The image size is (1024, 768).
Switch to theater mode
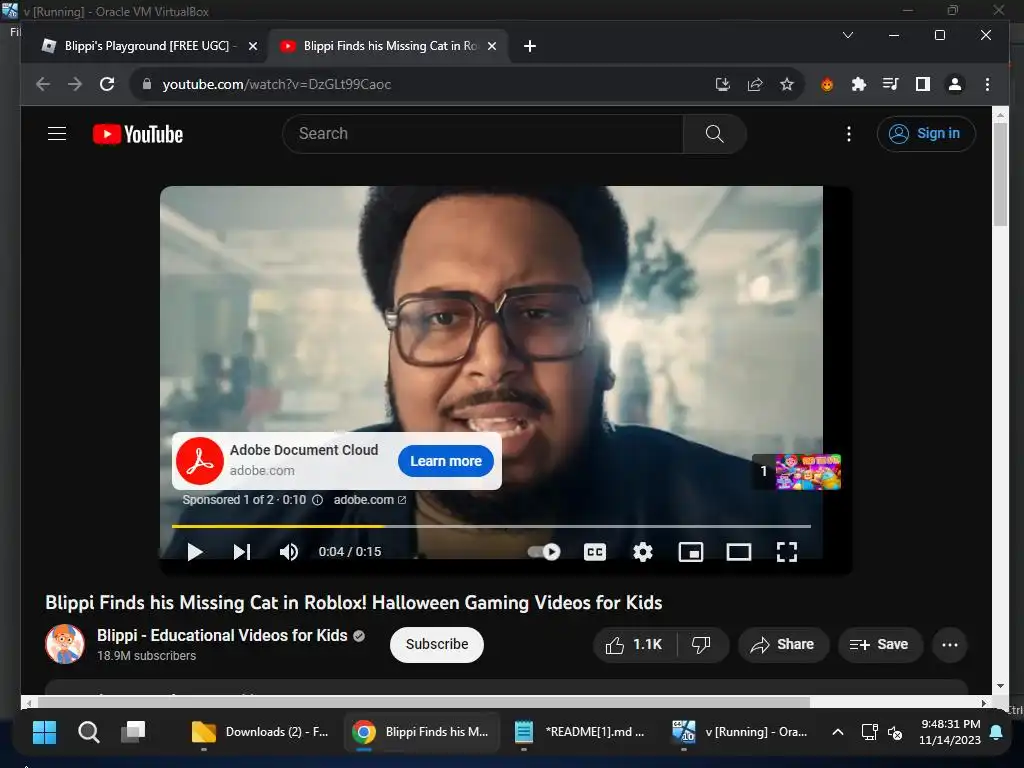click(x=739, y=552)
